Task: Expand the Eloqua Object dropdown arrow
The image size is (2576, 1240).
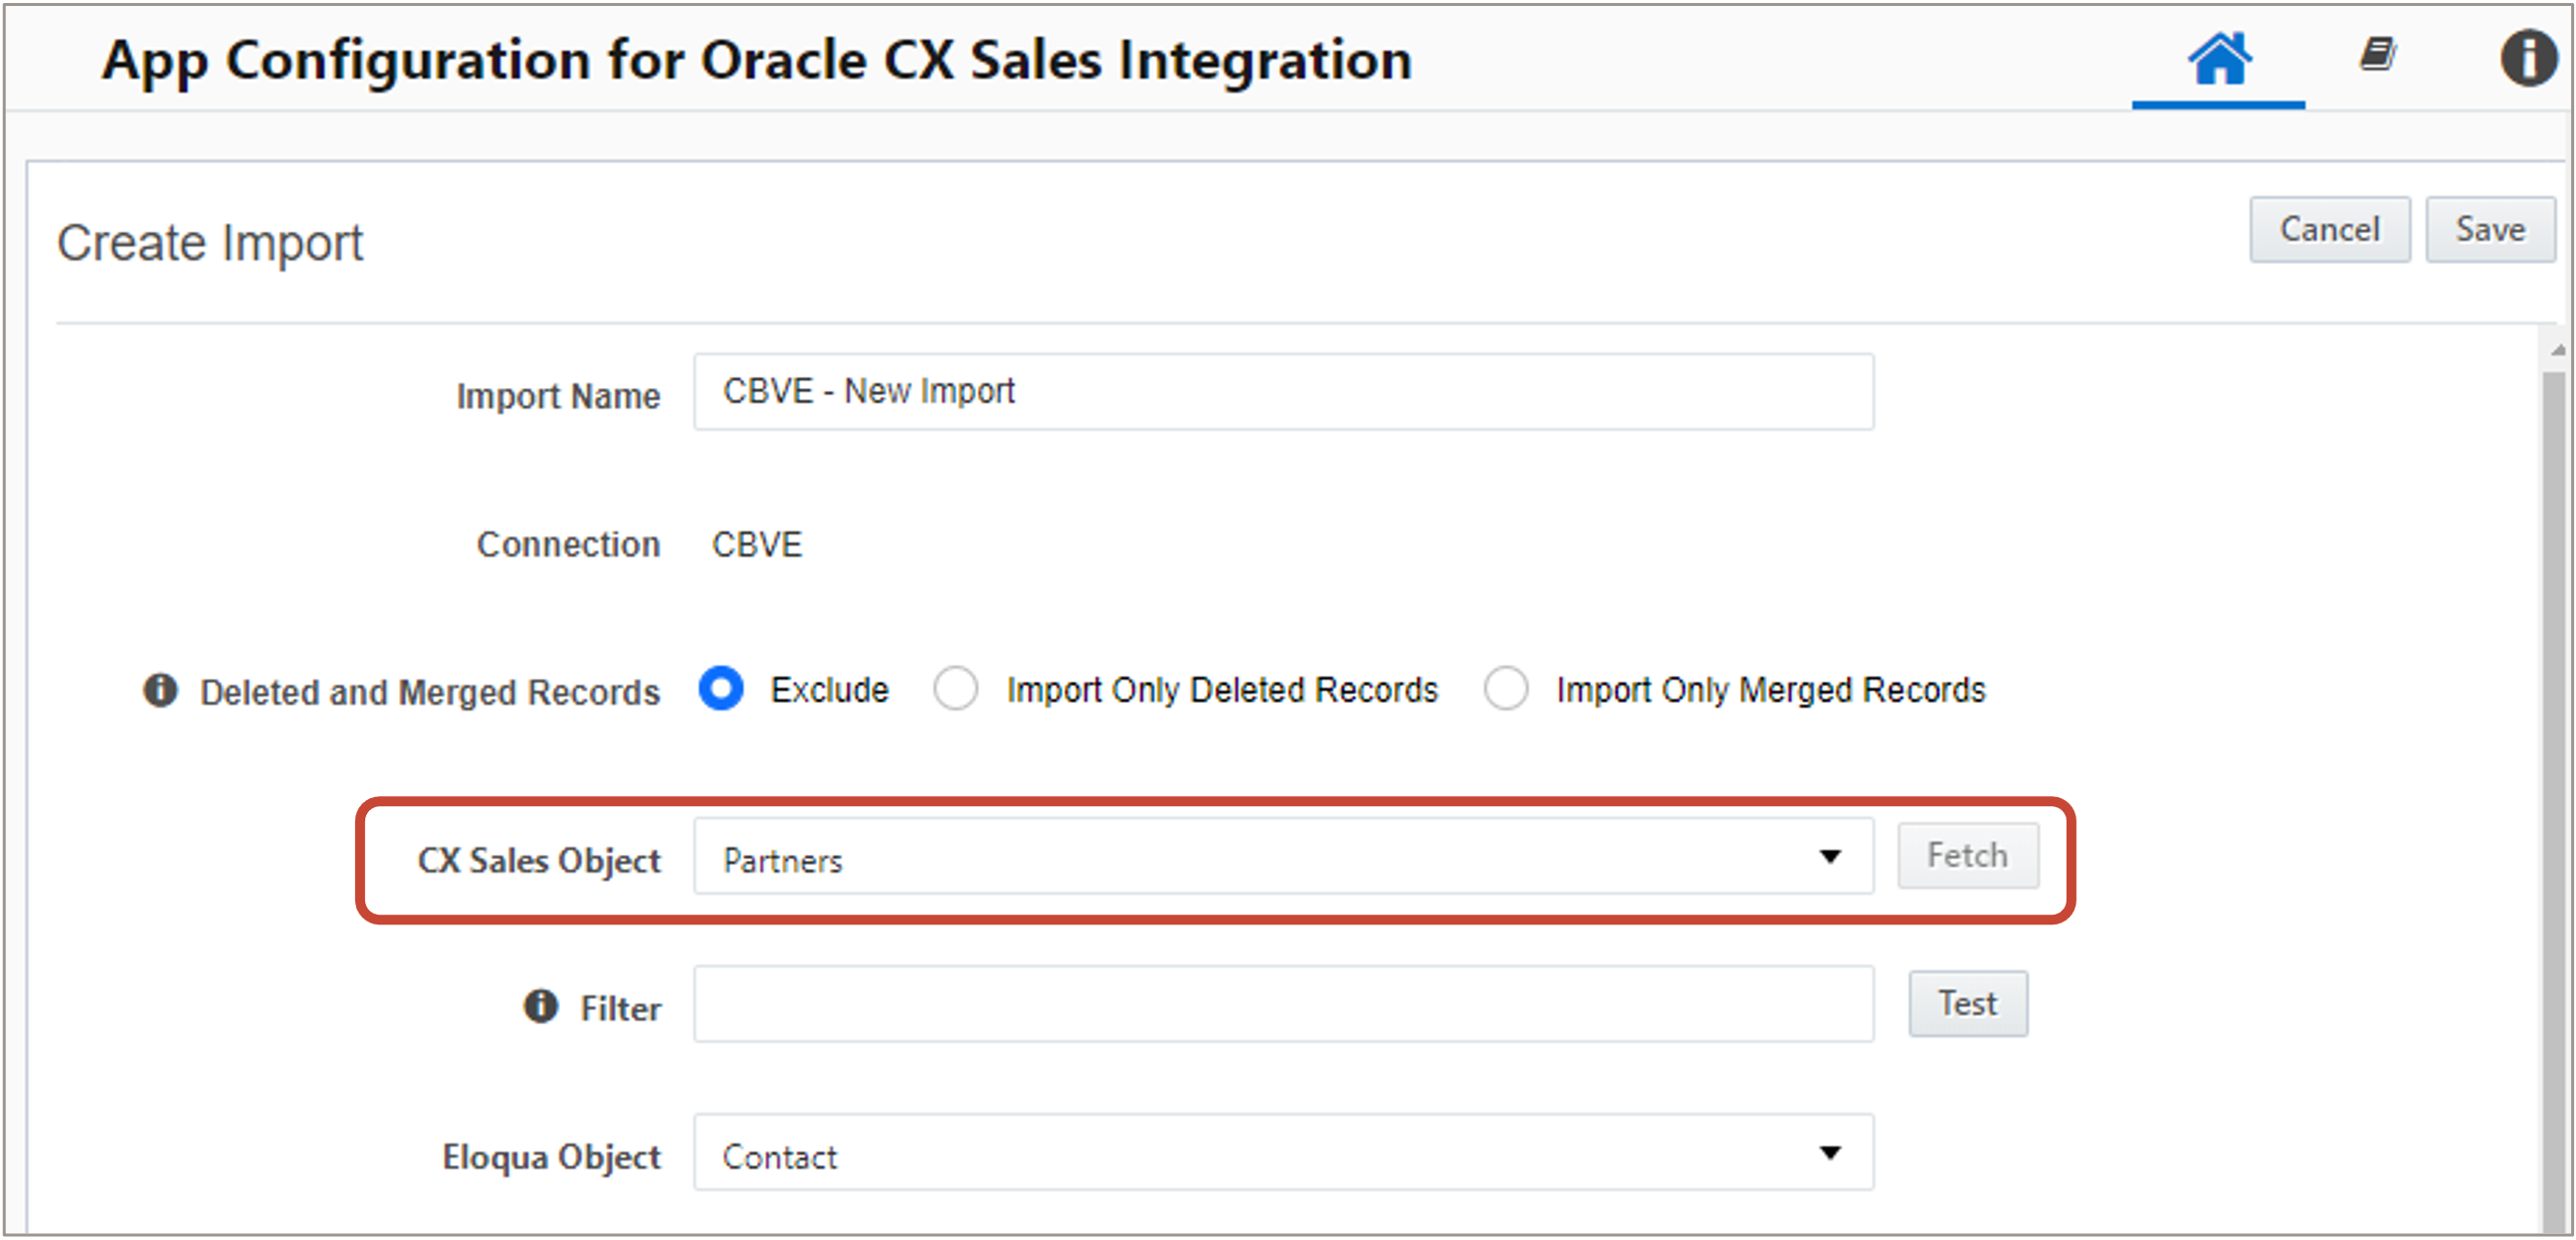Action: tap(1830, 1153)
